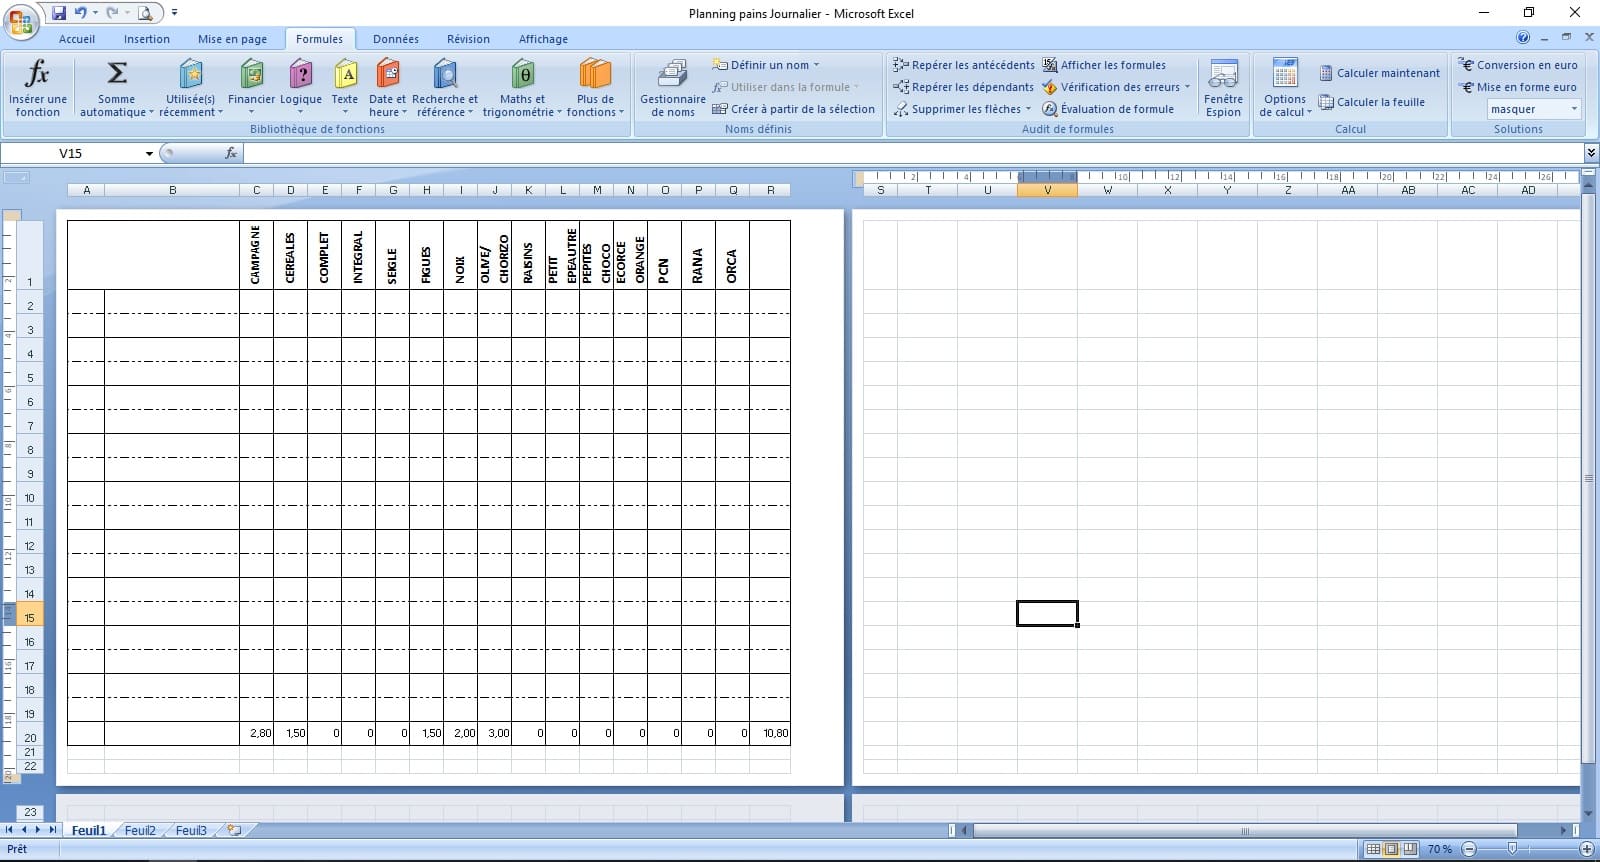Click Conversion en euro
The height and width of the screenshot is (862, 1600).
tap(1518, 65)
